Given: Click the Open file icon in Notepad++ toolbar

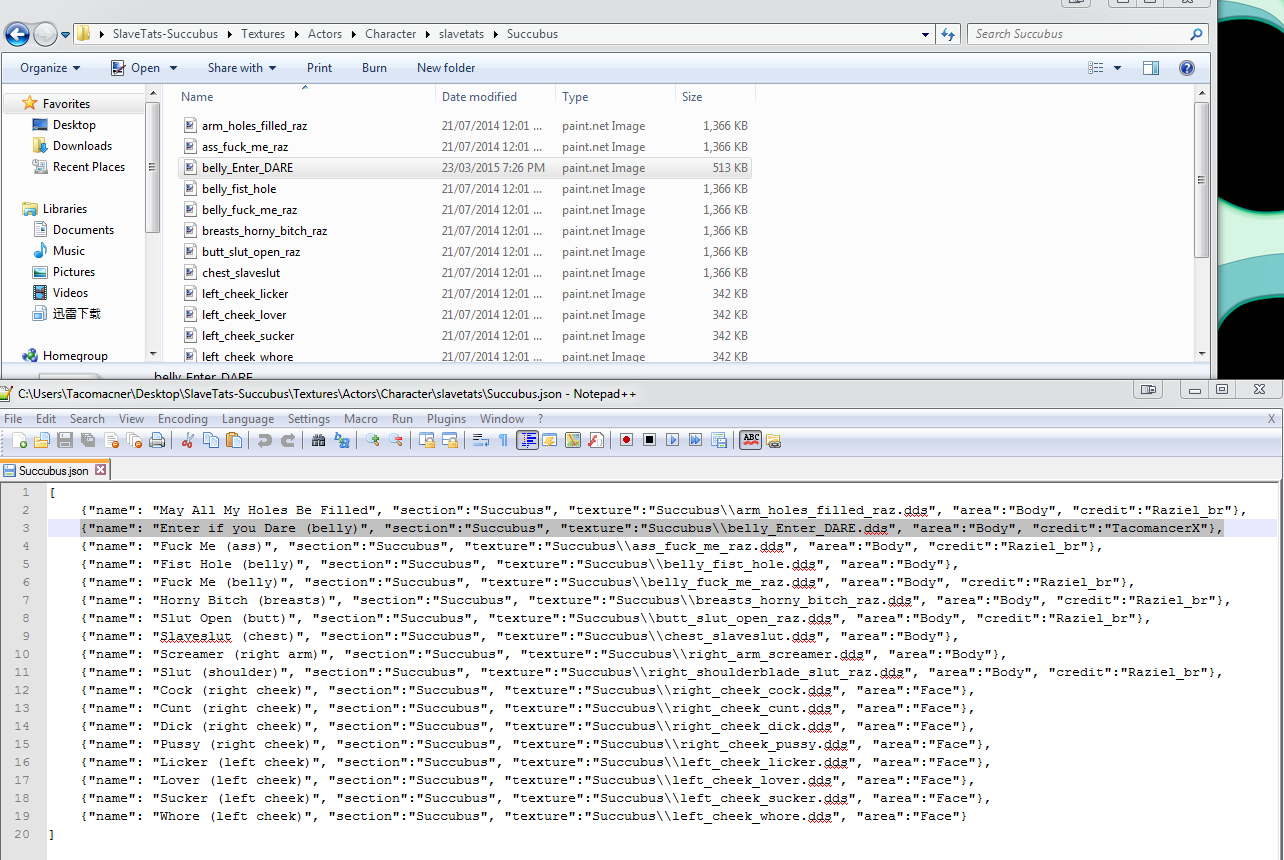Looking at the screenshot, I should pos(41,440).
